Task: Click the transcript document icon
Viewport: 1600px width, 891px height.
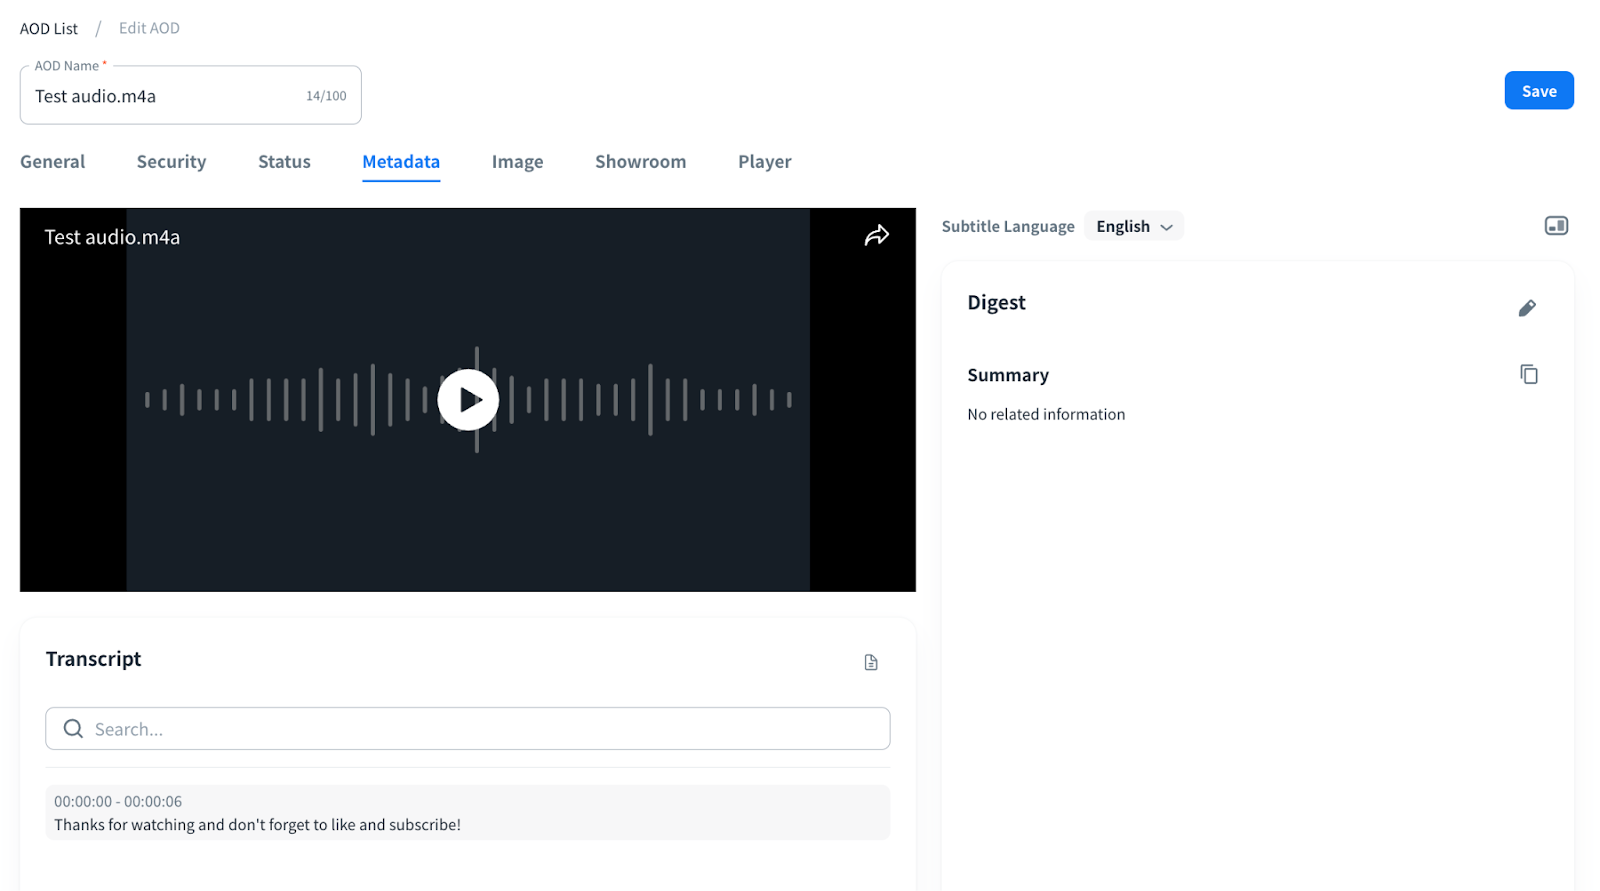Action: click(870, 662)
